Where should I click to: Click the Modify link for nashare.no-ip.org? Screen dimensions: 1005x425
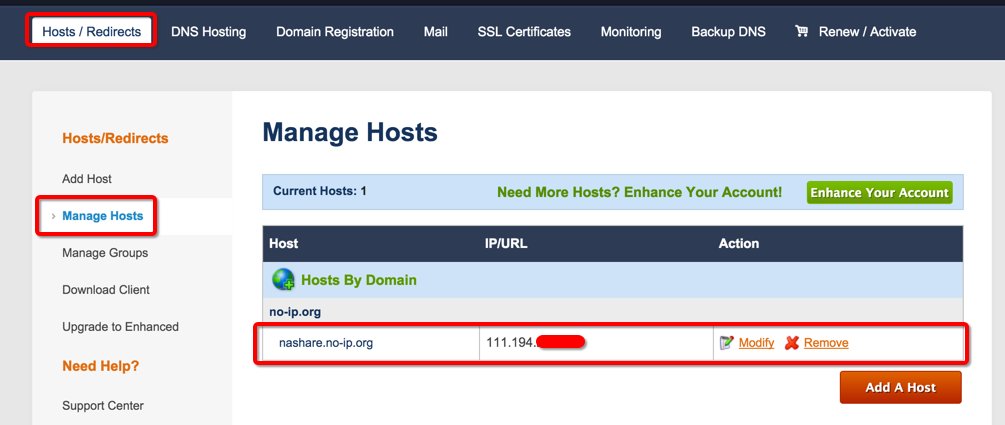[756, 343]
